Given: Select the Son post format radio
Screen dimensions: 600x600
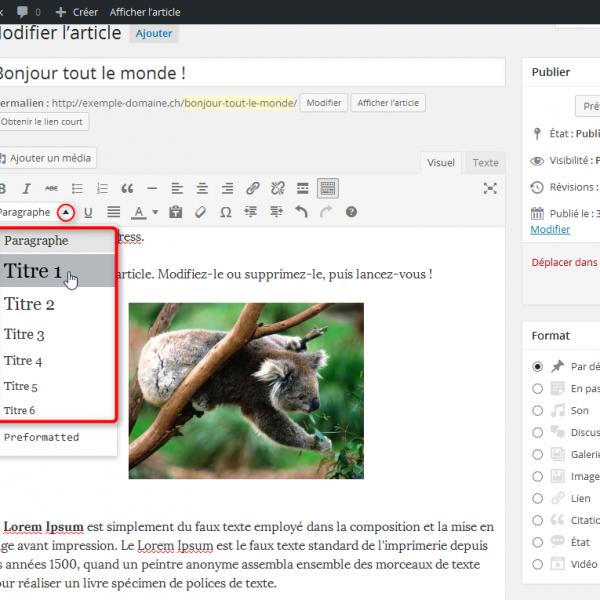Looking at the screenshot, I should point(538,410).
